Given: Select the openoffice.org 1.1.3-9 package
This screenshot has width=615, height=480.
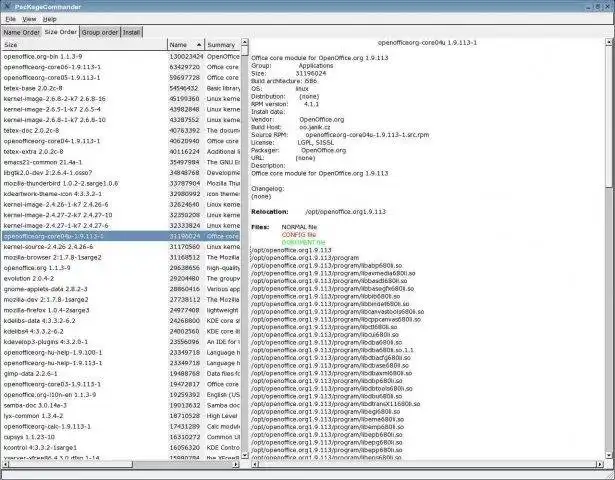Looking at the screenshot, I should pos(121,268).
